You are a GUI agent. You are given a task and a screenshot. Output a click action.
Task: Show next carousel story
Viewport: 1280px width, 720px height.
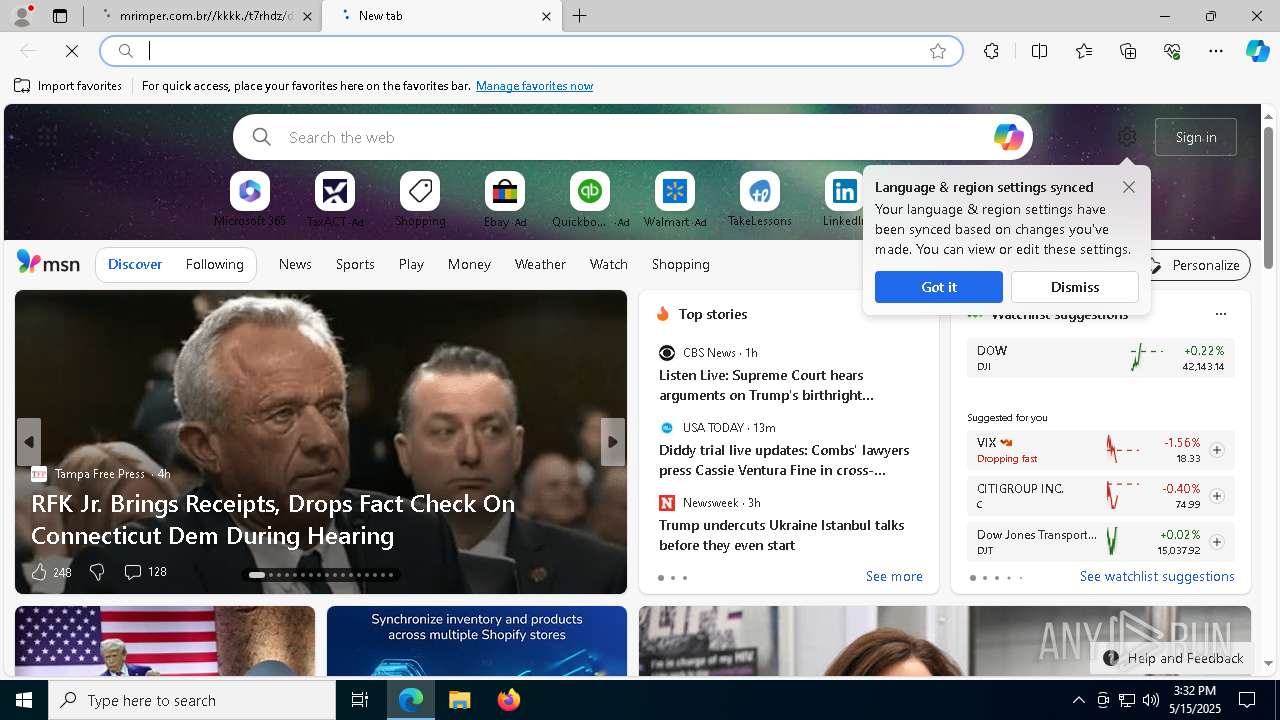pyautogui.click(x=613, y=442)
